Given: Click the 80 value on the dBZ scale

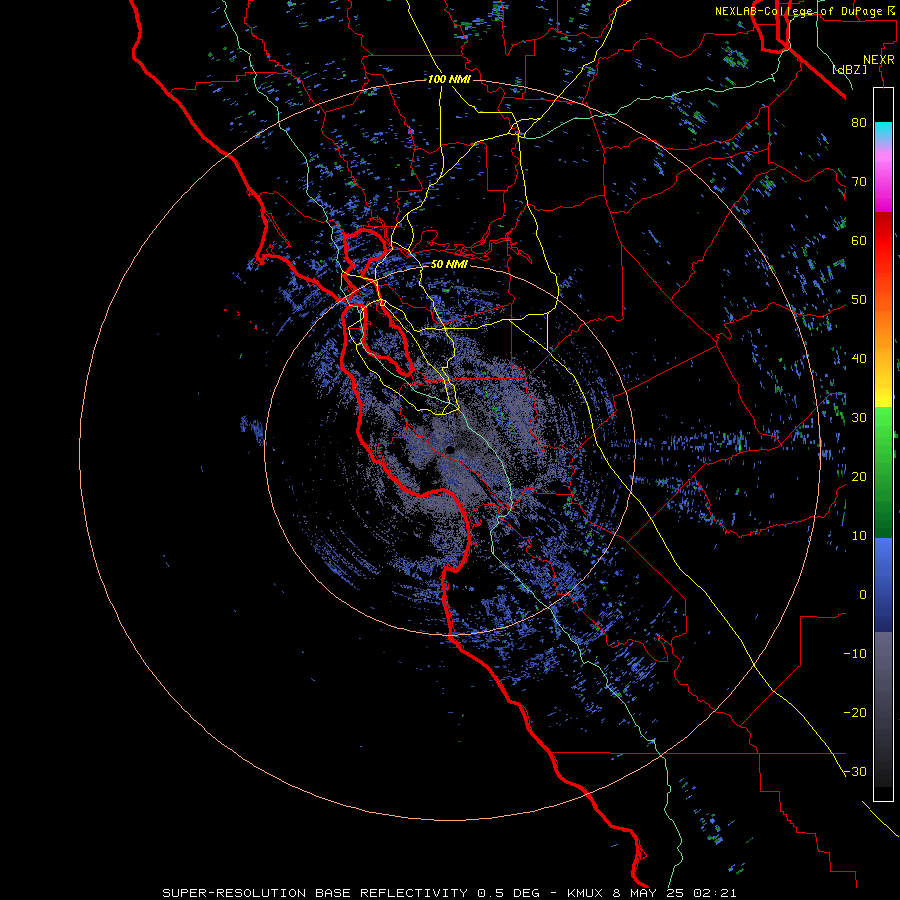Looking at the screenshot, I should point(859,122).
